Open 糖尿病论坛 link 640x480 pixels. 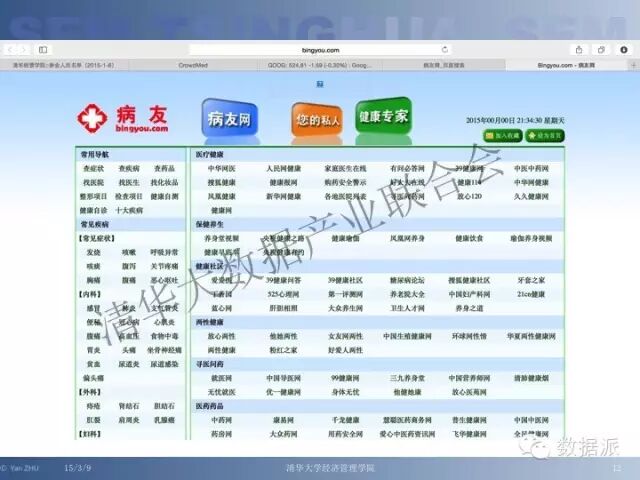pyautogui.click(x=407, y=280)
